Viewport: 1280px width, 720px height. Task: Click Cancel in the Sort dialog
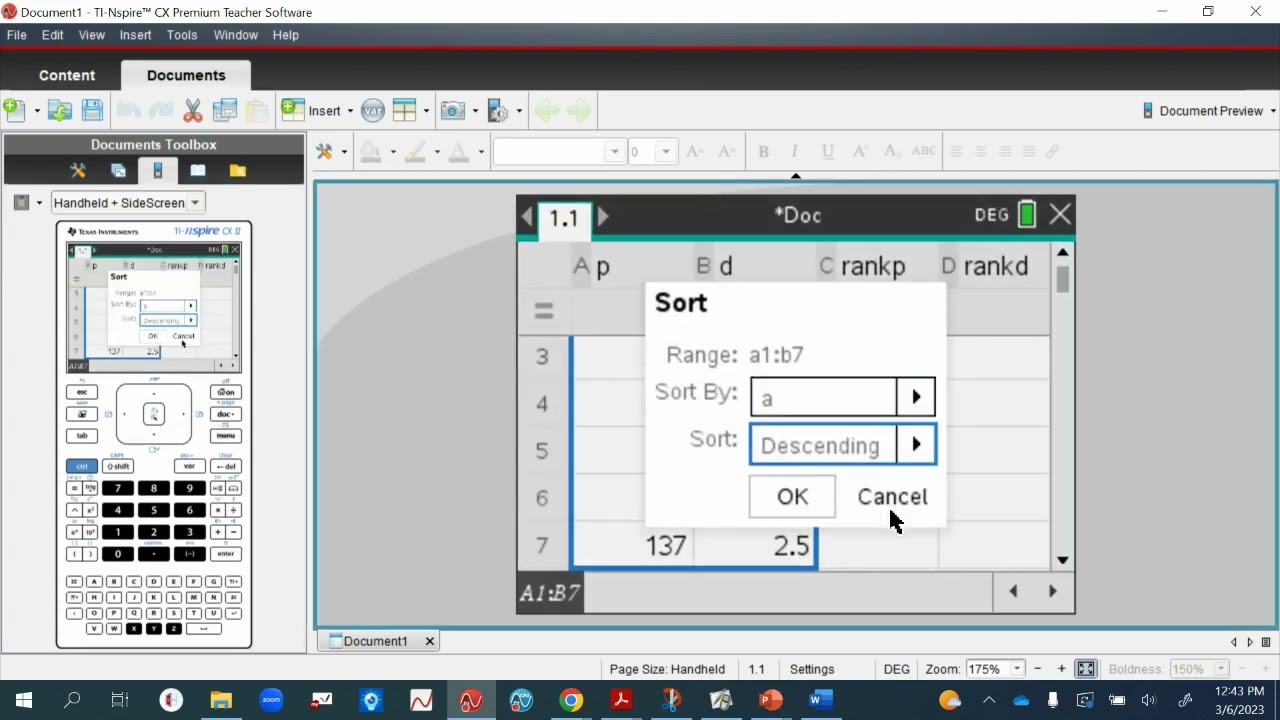tap(893, 497)
